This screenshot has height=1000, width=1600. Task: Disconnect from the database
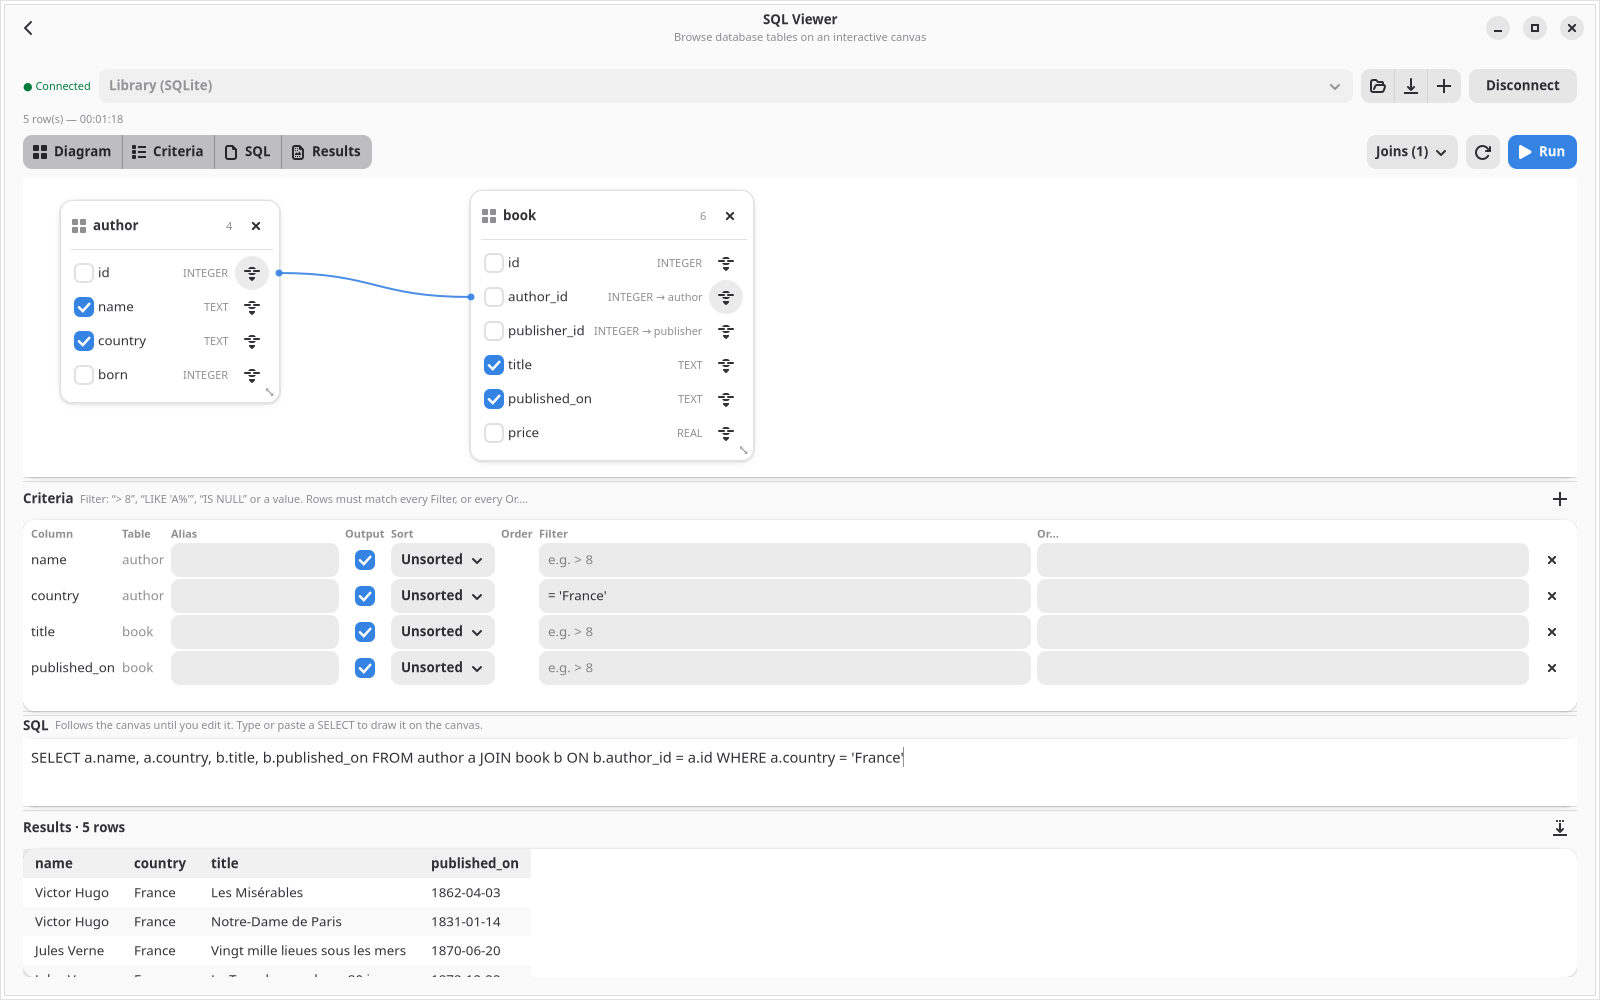tap(1522, 86)
